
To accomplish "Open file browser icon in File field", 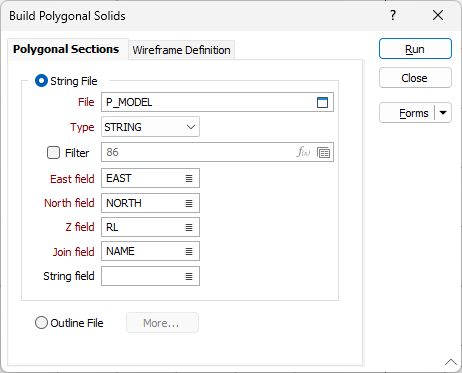I will [x=322, y=102].
